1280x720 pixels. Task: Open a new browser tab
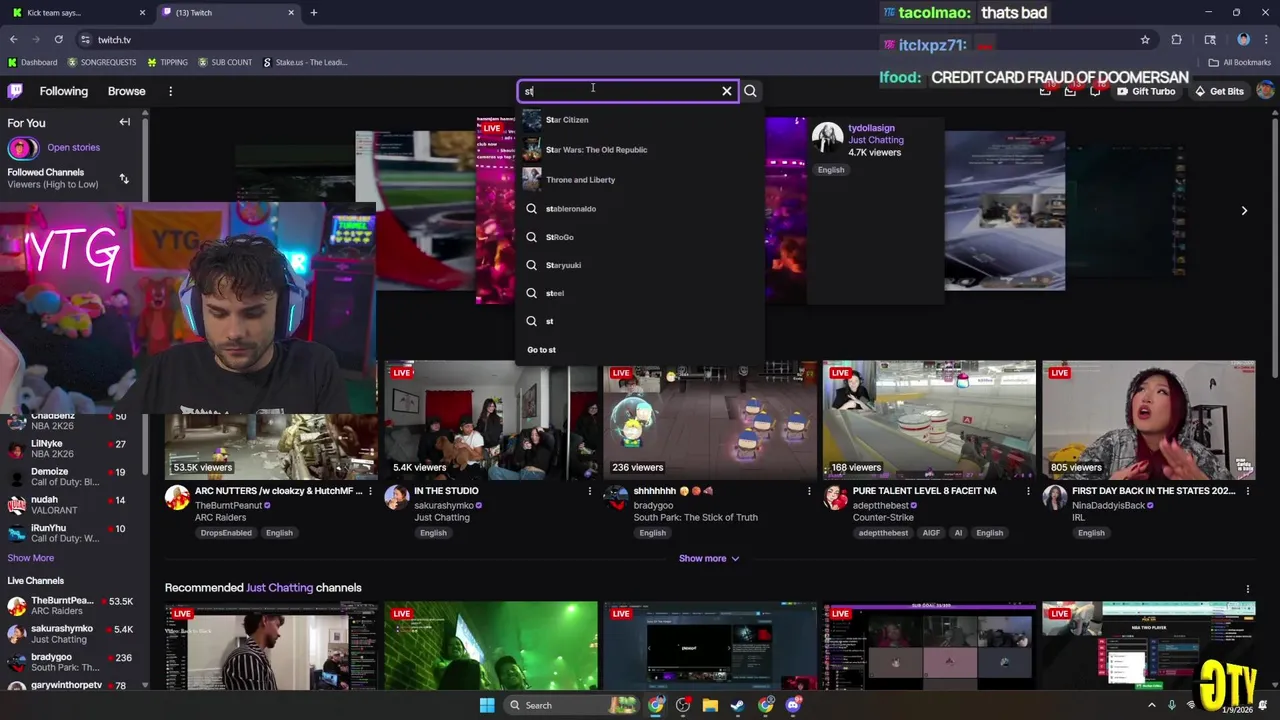point(314,13)
